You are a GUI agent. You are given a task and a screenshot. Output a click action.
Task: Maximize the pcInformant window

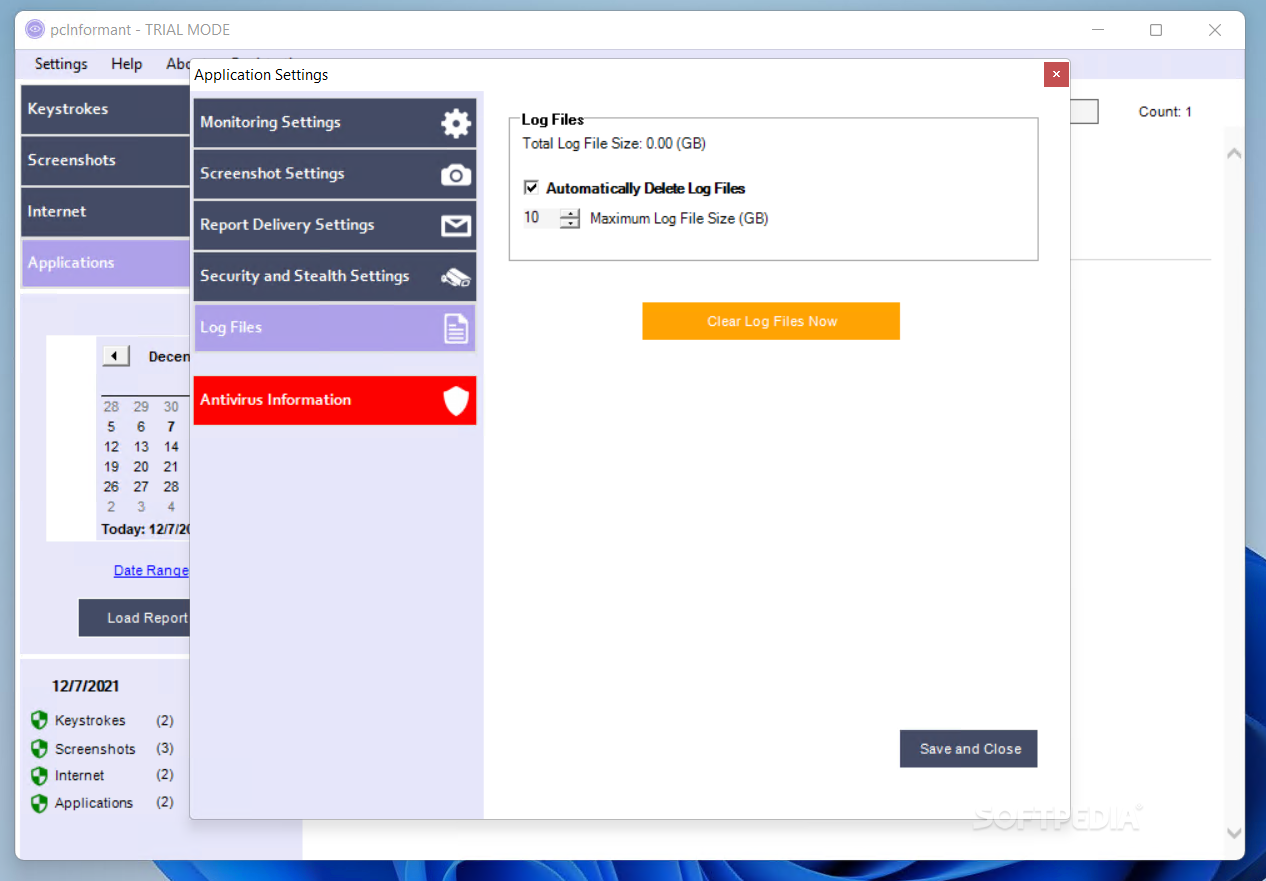pyautogui.click(x=1156, y=30)
